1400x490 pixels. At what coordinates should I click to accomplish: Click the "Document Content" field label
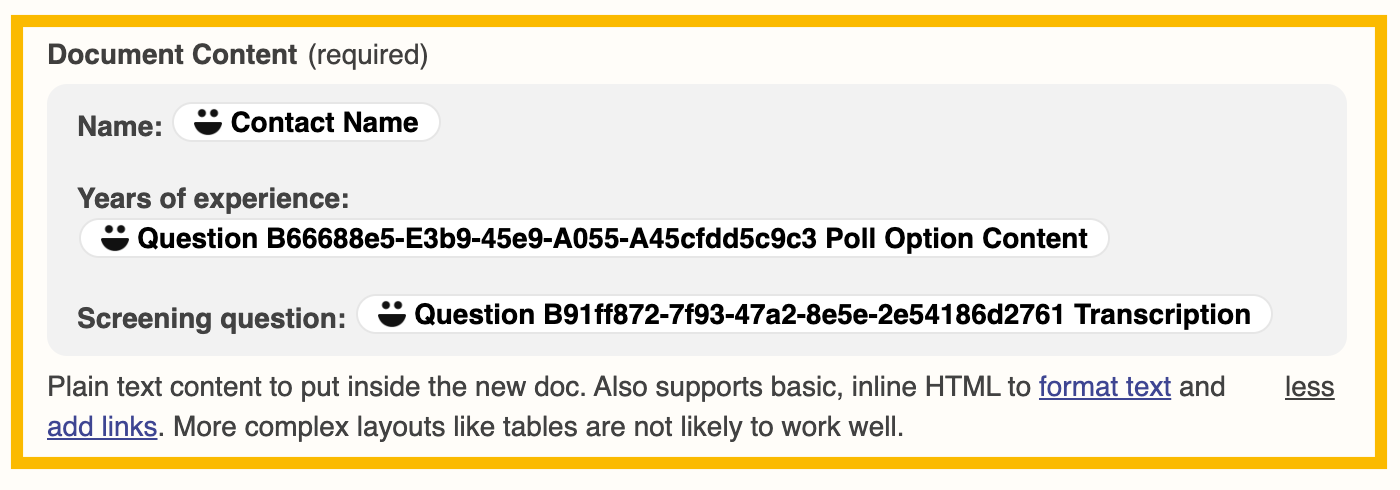[173, 55]
